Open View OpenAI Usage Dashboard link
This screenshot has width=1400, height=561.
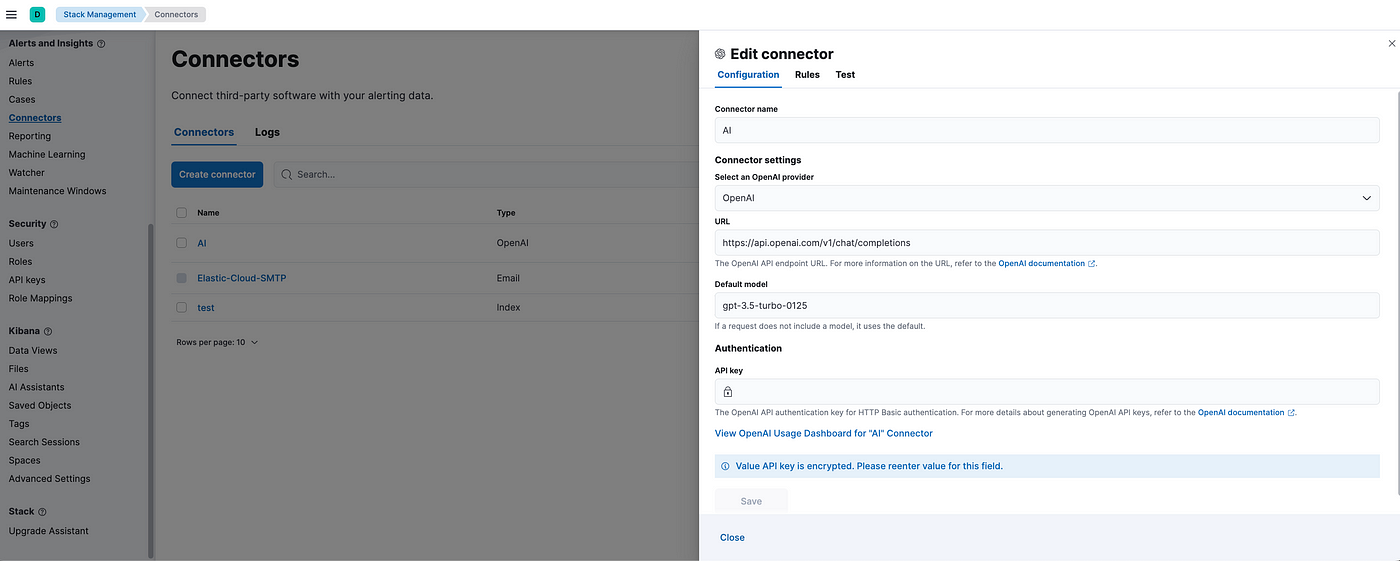coord(823,434)
